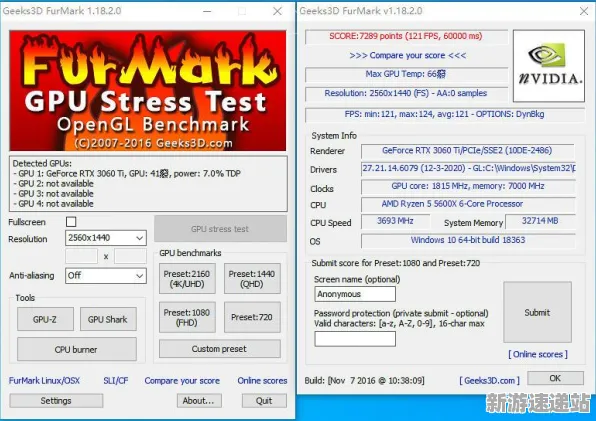596x421 pixels.
Task: Open the FurMark Linux/OSX link
Action: 44,380
